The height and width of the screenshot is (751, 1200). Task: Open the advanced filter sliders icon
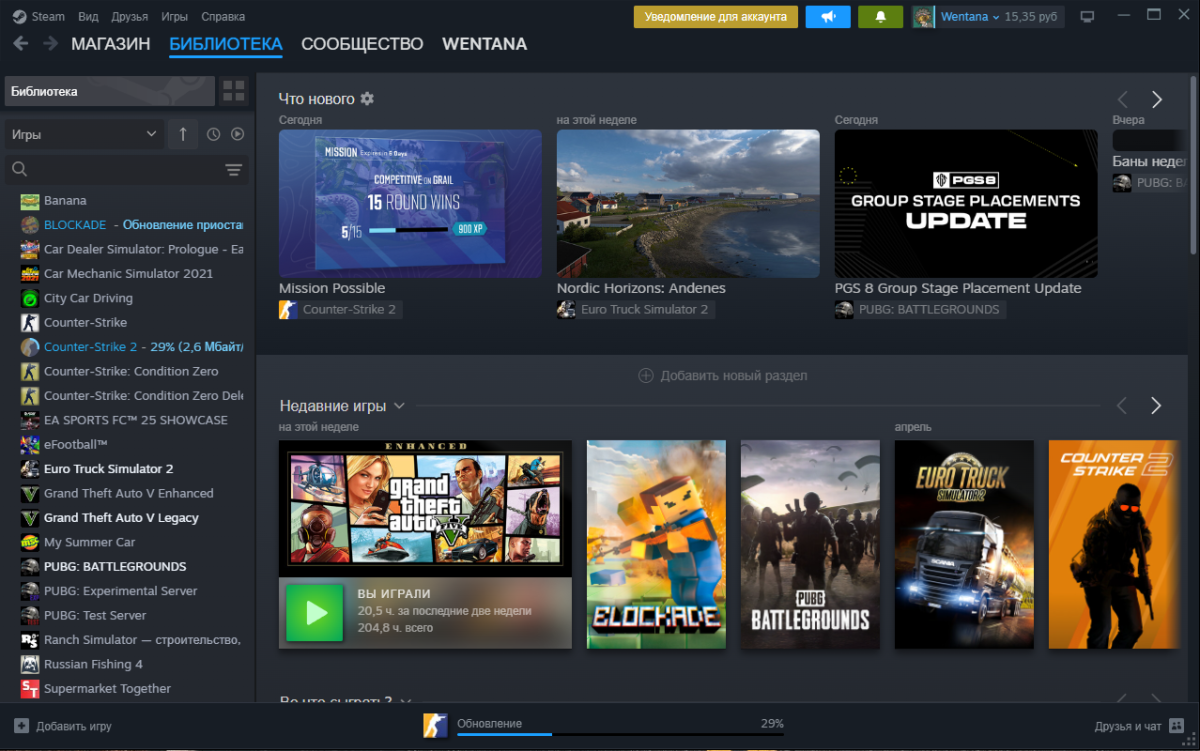pos(234,170)
